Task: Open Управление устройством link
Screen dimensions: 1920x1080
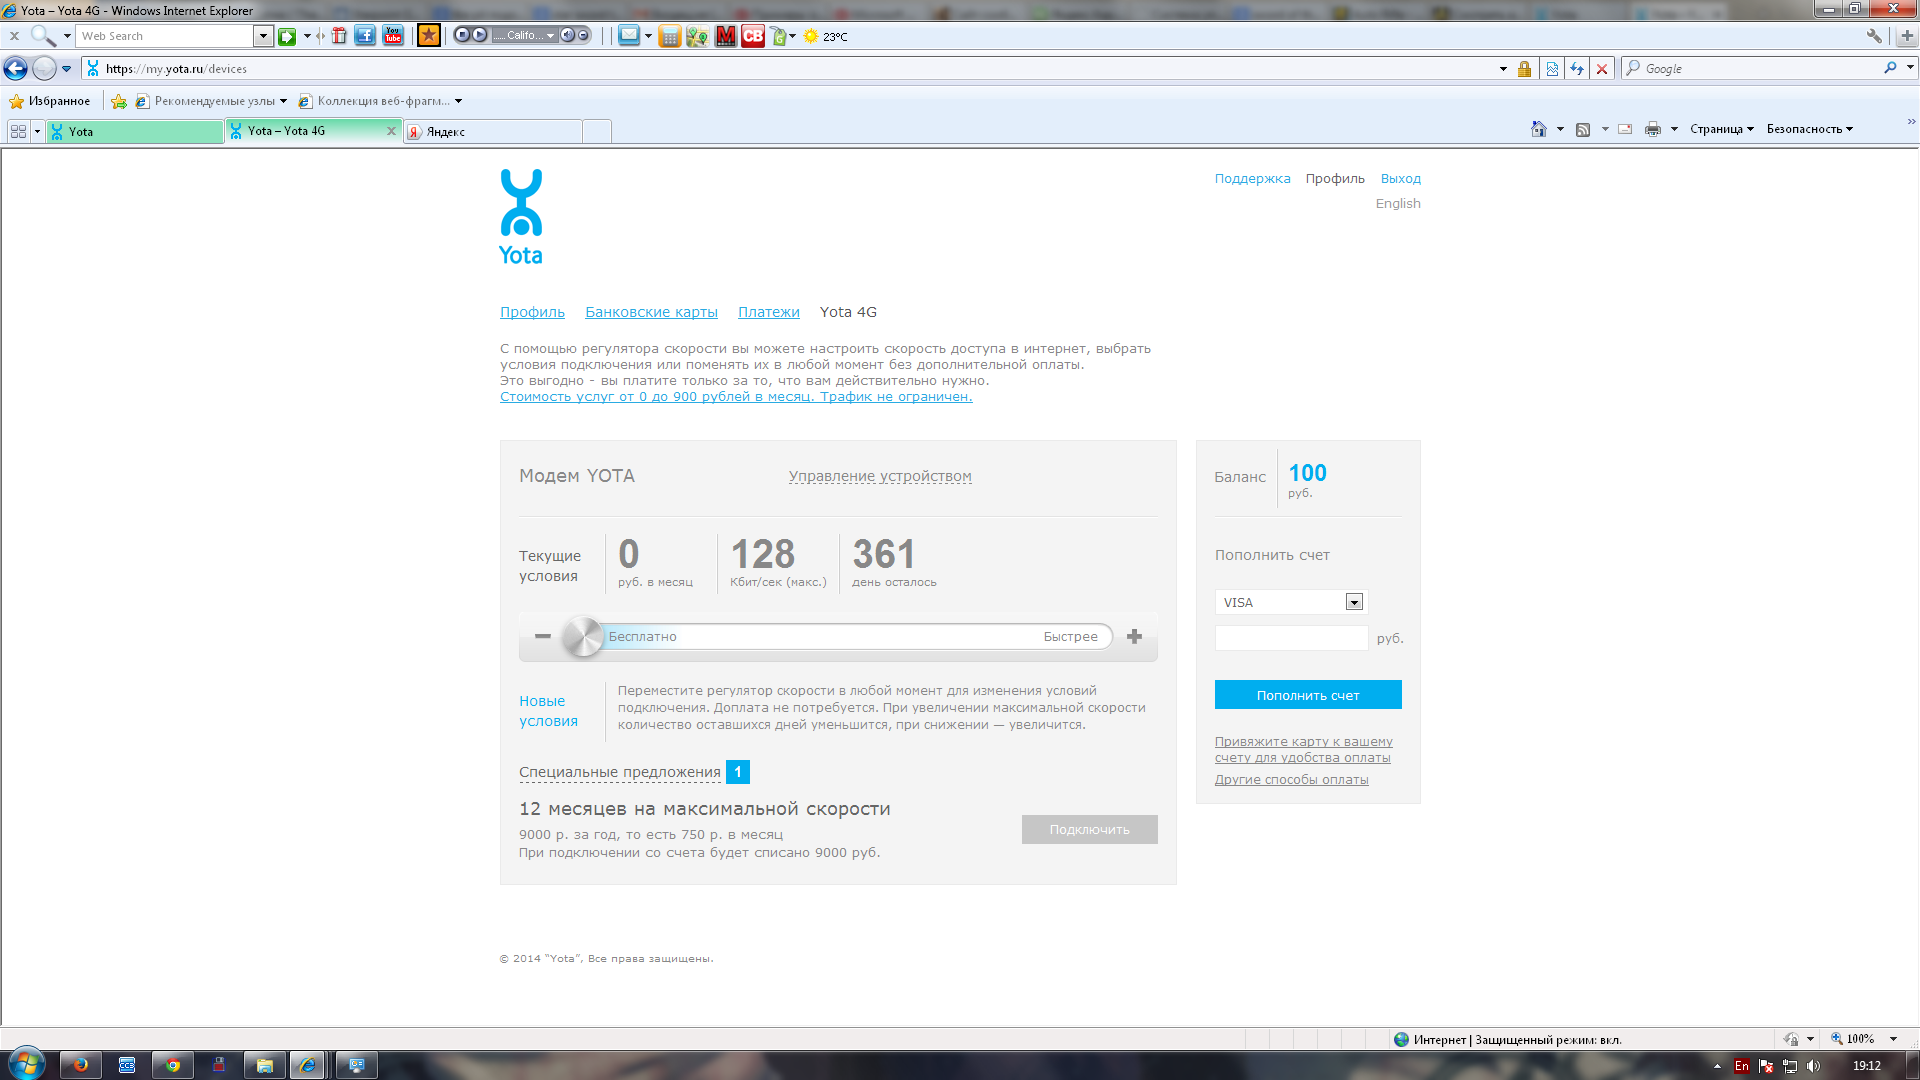Action: pos(880,477)
